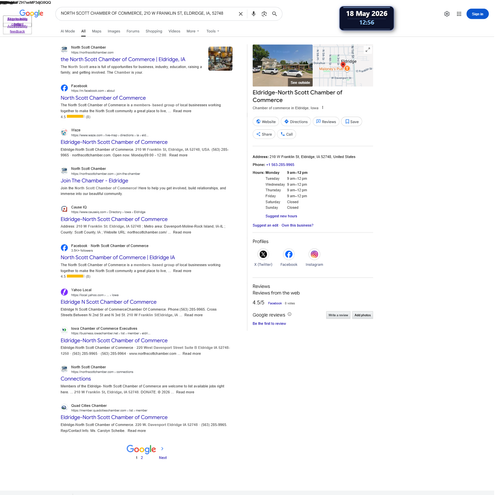Open the 'Join The Chamber - Eldridge' result

(x=94, y=181)
